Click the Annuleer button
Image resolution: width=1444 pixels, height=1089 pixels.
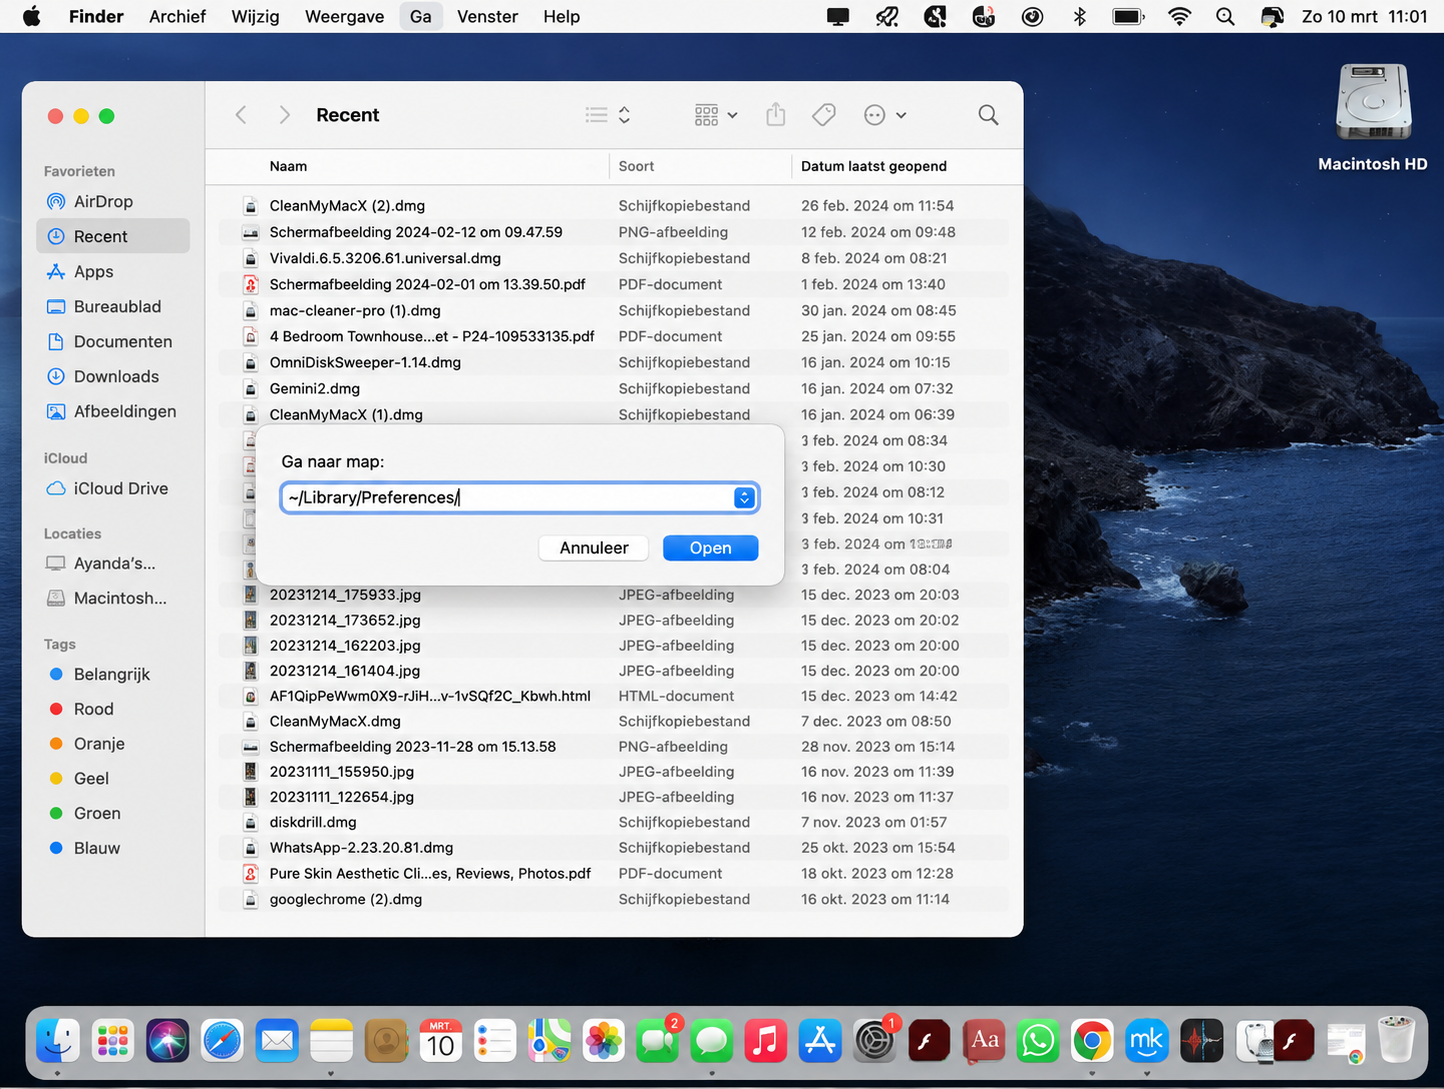point(594,548)
